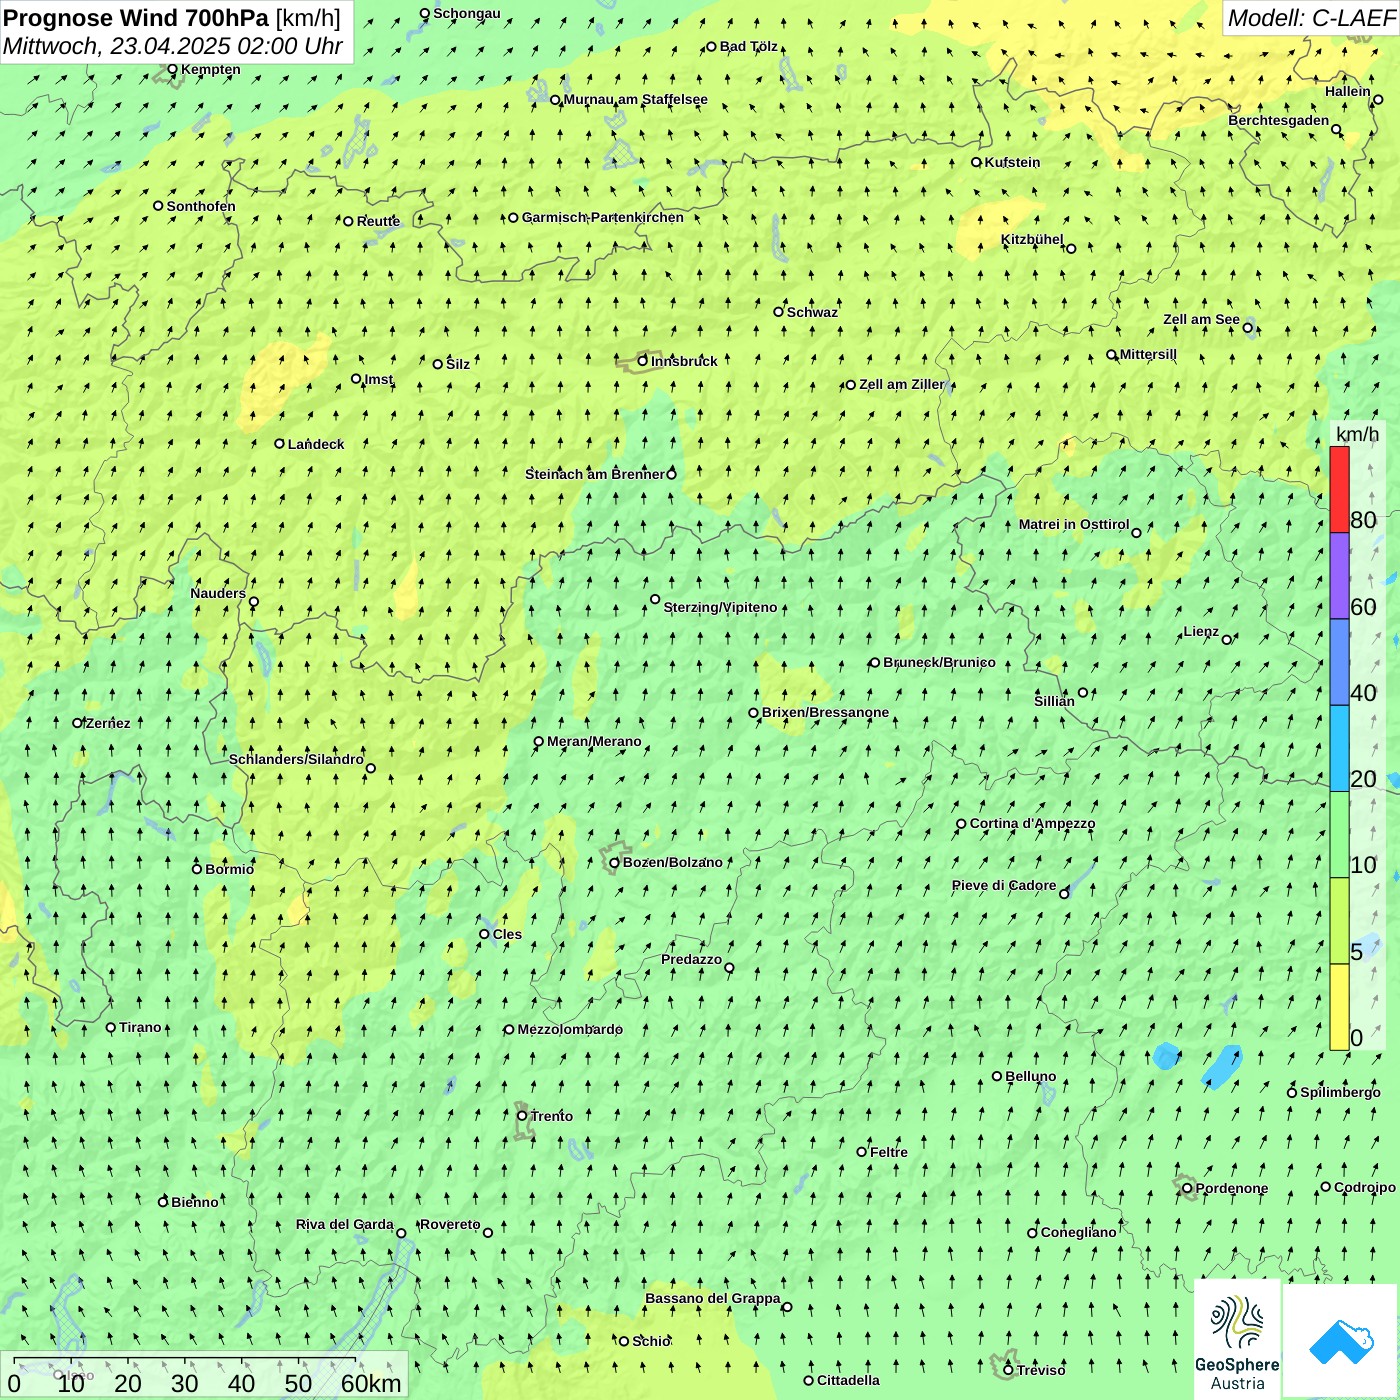Click the date 'Mittwoch, 23.04.2025 02:00 Uhr'

pyautogui.click(x=173, y=46)
